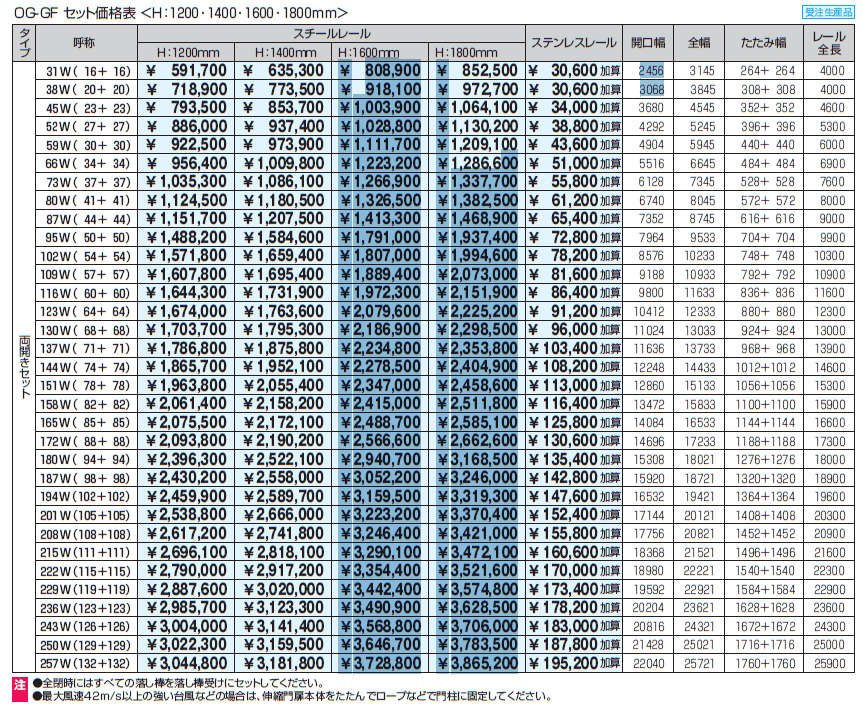Click the H:1200mm column header
863x713 pixels.
point(187,52)
